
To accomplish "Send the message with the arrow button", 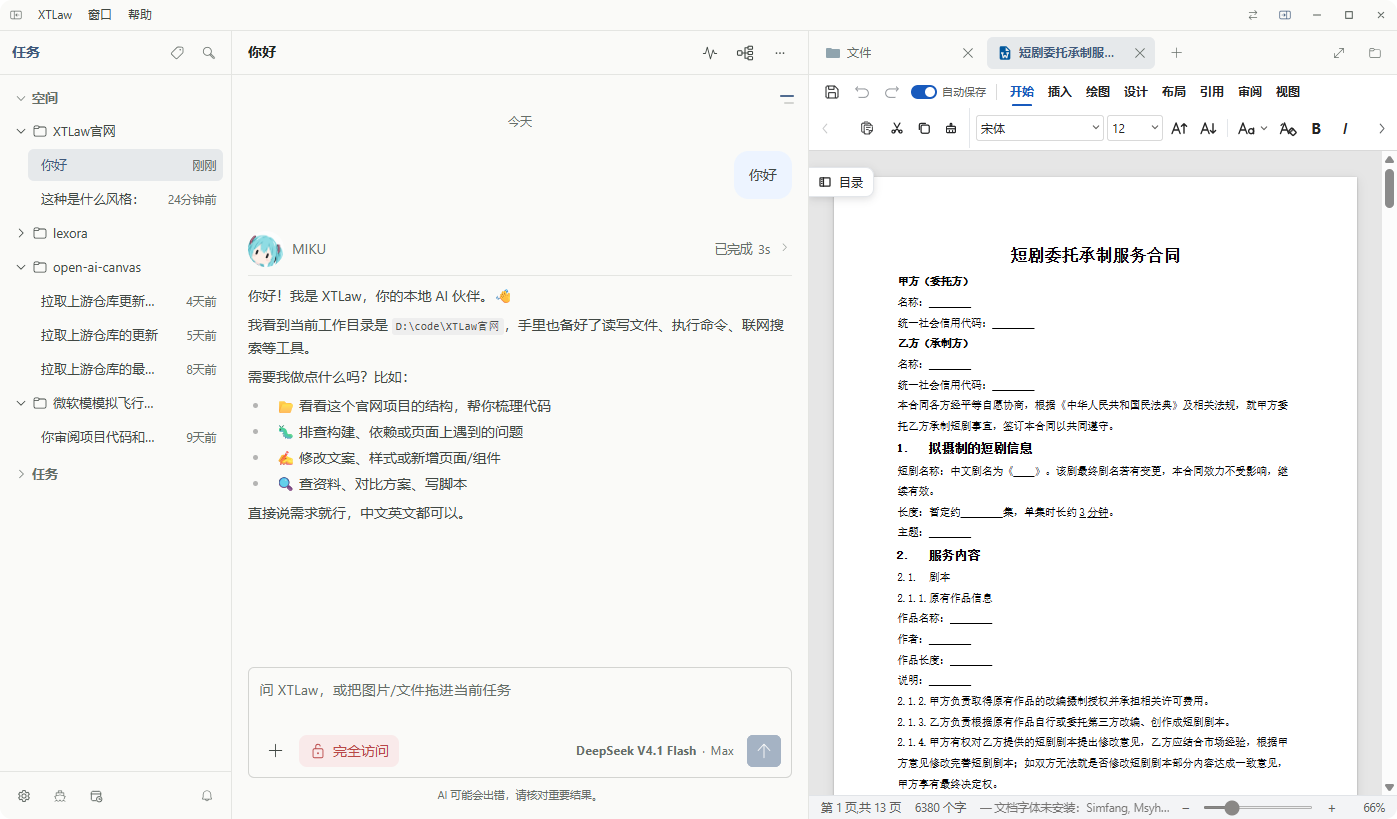I will coord(764,751).
